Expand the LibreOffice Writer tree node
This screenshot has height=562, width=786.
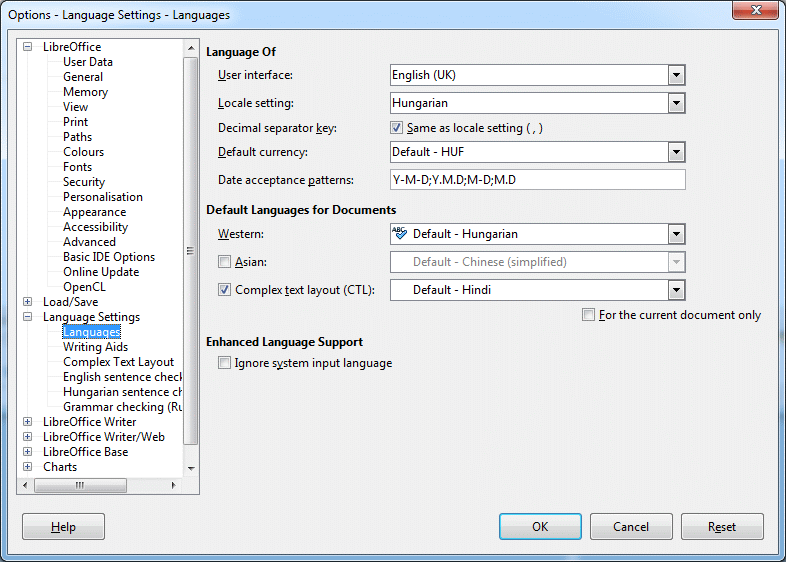28,422
